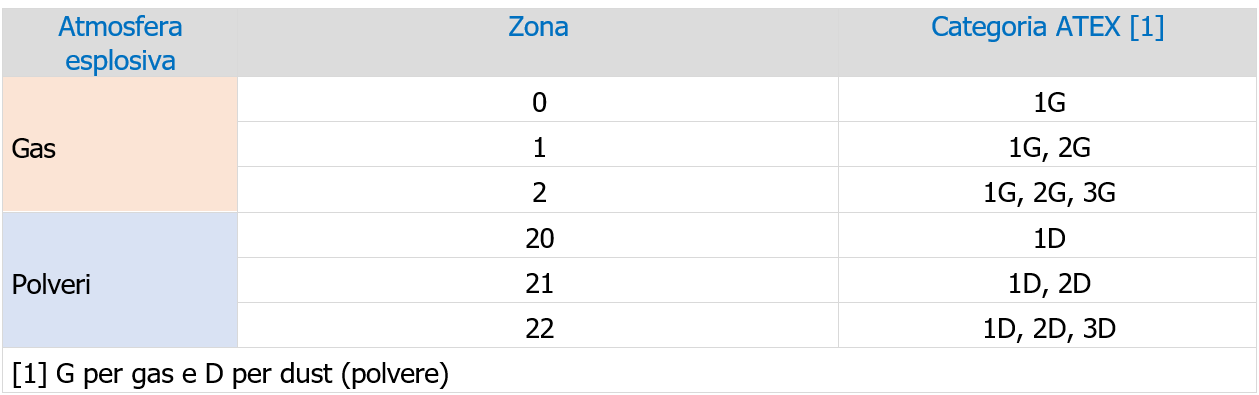
Task: Select the 1D, 2D category cell
Action: coord(1047,280)
